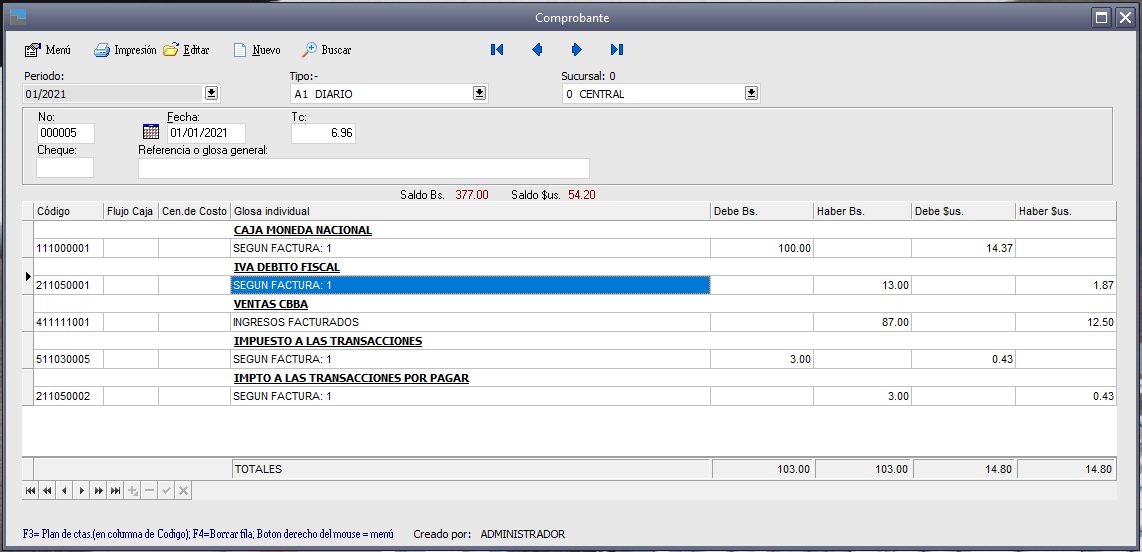
Task: Select code cell 211050001
Action: pos(68,285)
